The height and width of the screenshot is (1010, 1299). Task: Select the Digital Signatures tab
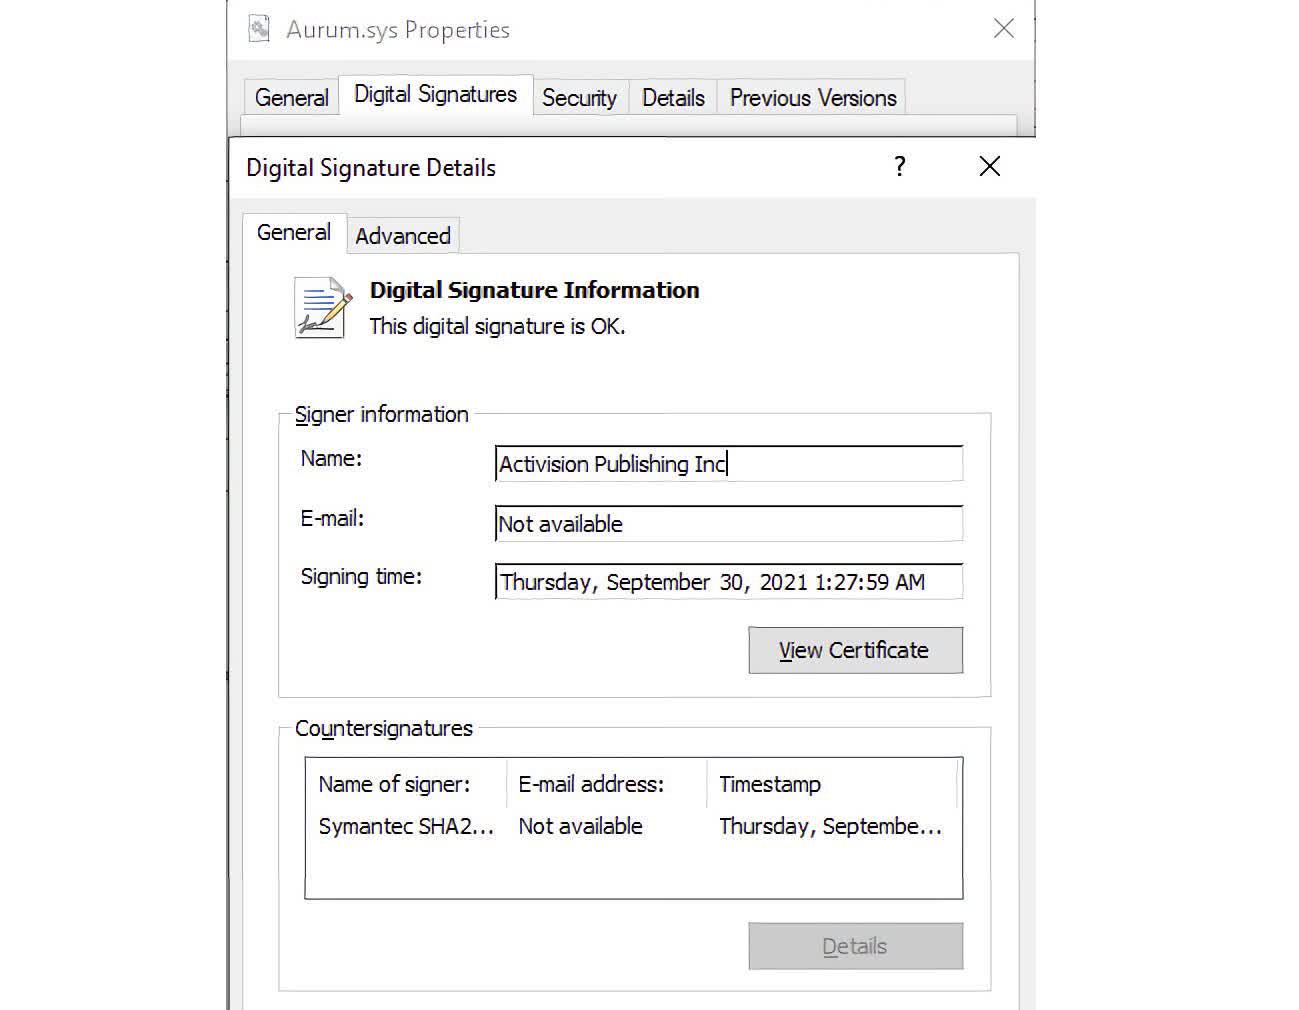(x=436, y=94)
